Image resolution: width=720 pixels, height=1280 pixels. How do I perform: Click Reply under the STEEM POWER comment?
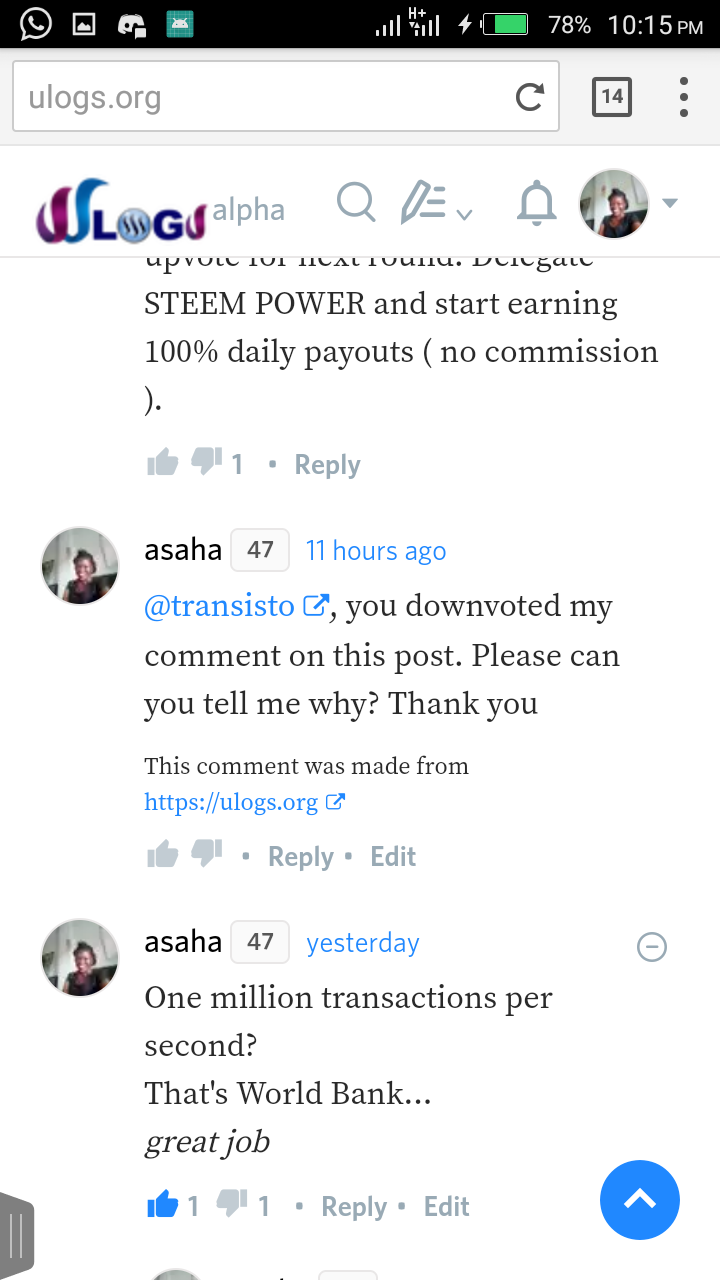pos(327,465)
